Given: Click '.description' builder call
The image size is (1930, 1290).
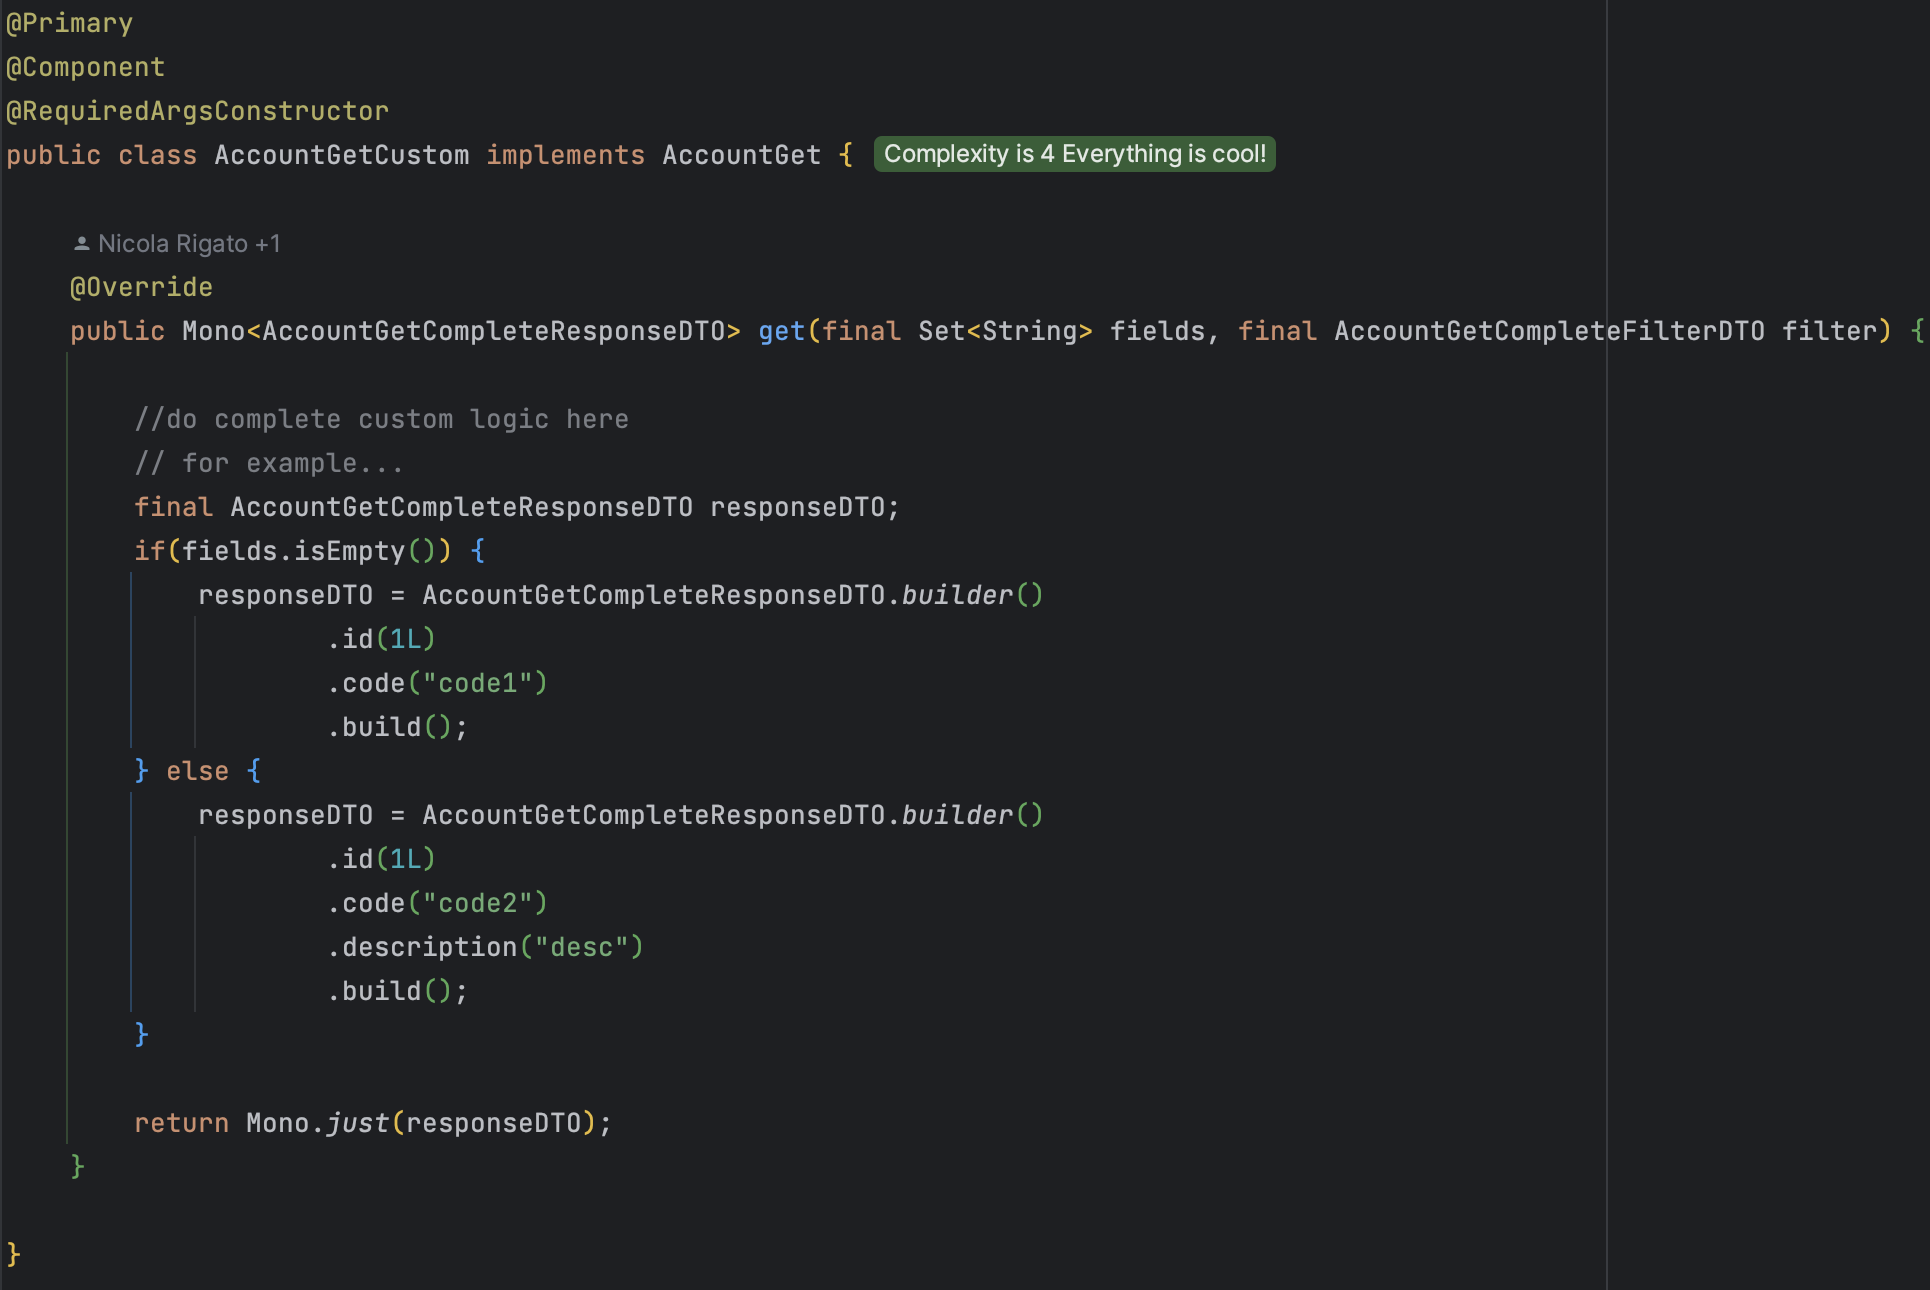Looking at the screenshot, I should pos(422,947).
